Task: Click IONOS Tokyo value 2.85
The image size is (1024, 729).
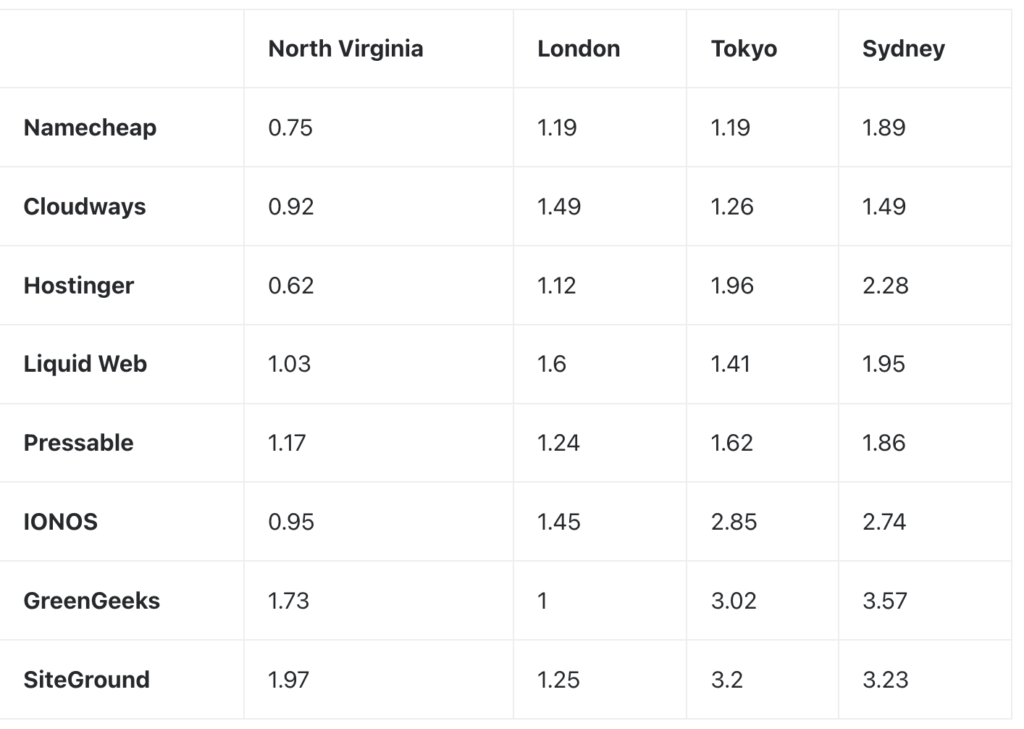Action: pyautogui.click(x=733, y=522)
